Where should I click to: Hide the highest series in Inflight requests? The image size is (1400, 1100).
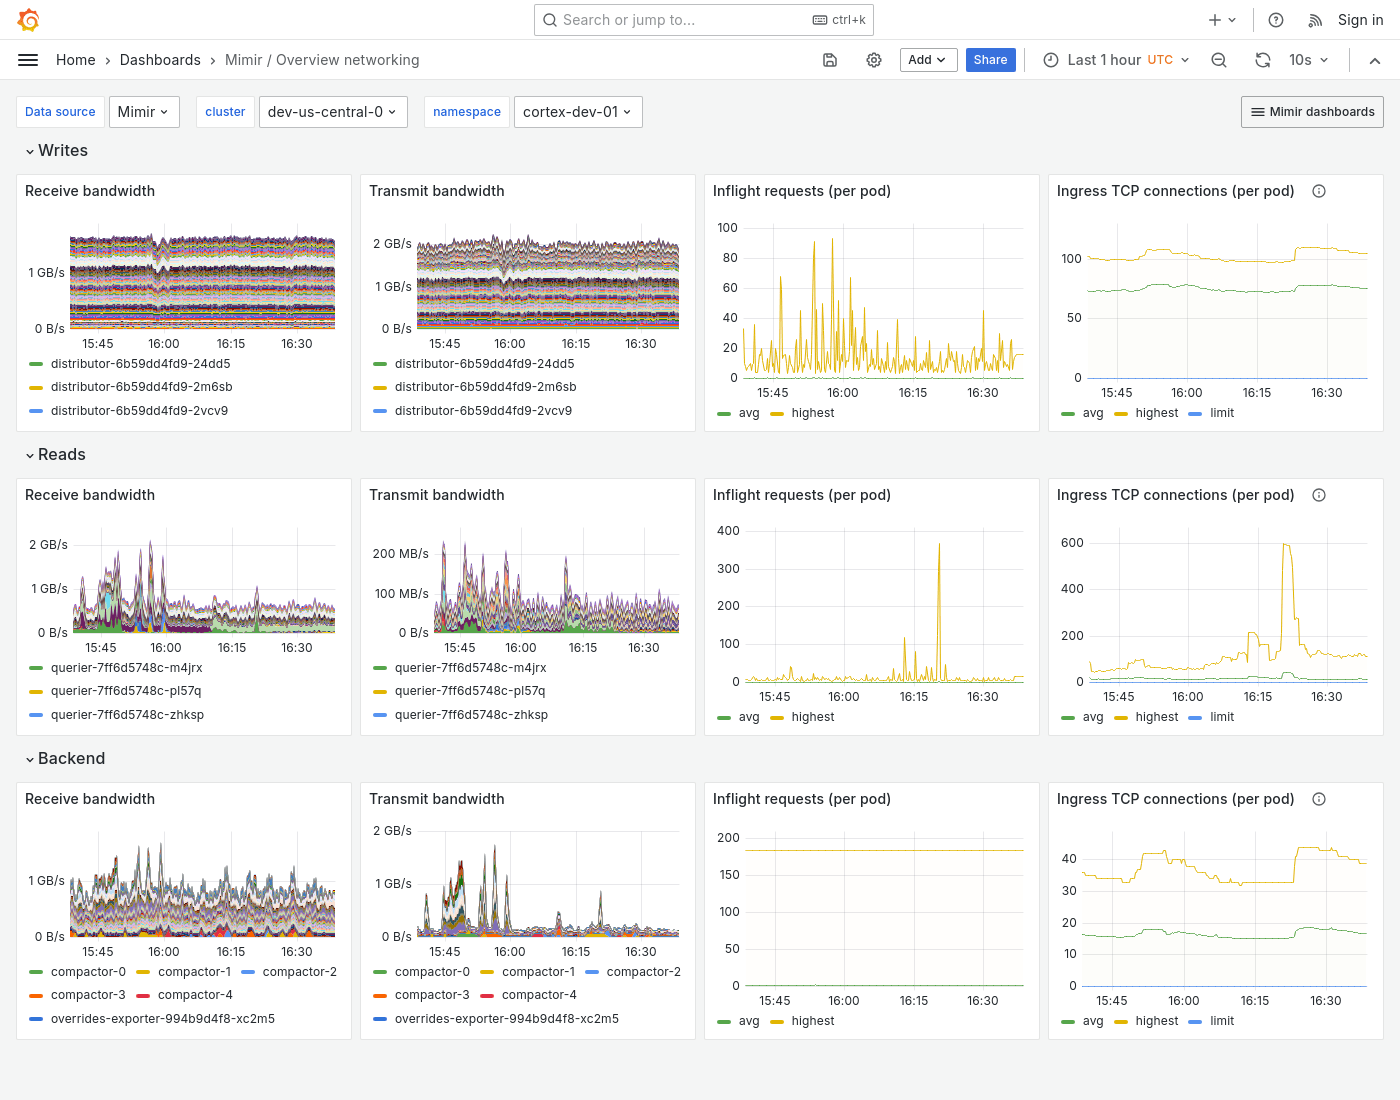click(x=813, y=413)
